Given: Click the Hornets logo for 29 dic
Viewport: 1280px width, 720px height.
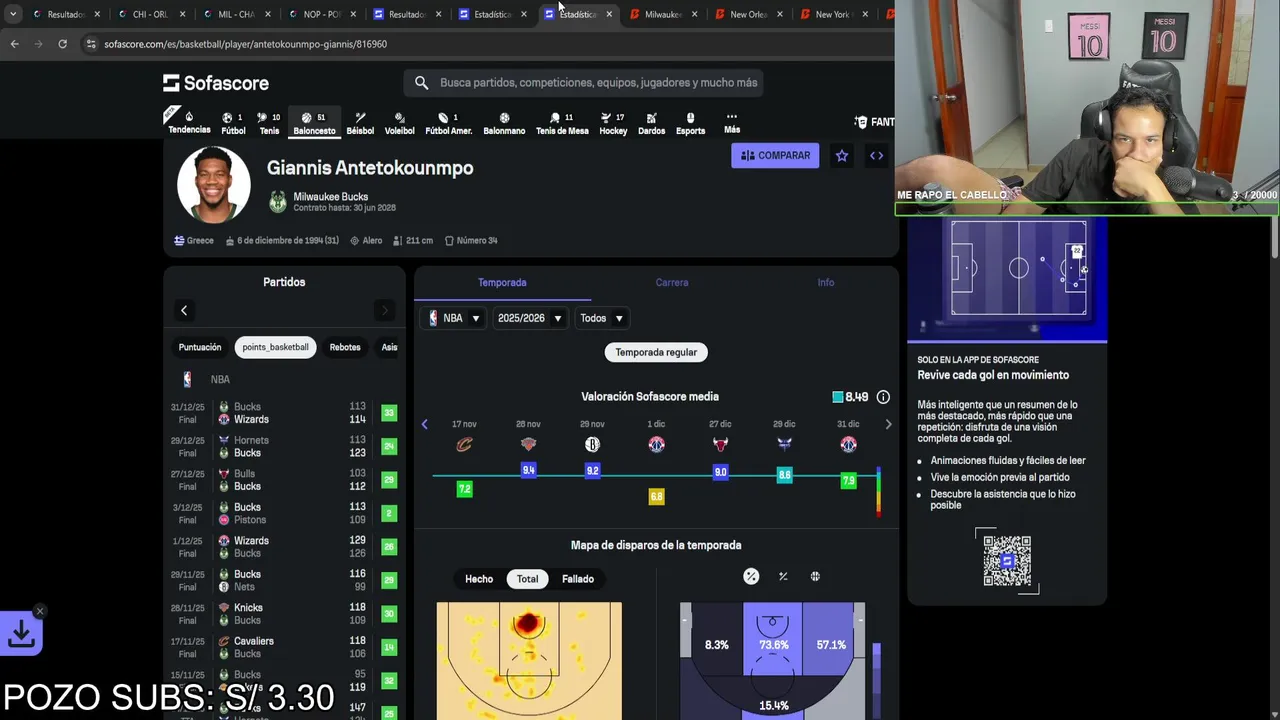Looking at the screenshot, I should click(784, 445).
